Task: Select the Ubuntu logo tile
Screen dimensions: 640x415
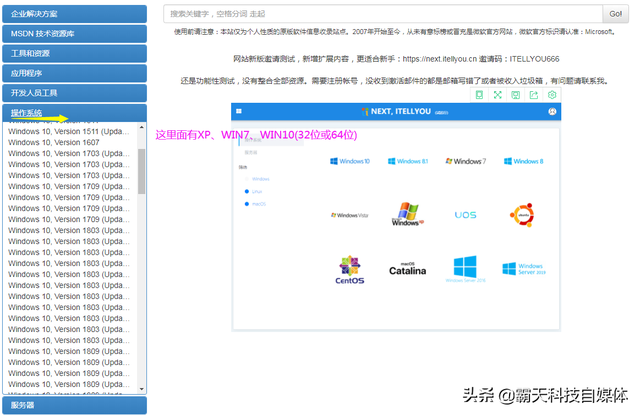Action: coord(522,215)
